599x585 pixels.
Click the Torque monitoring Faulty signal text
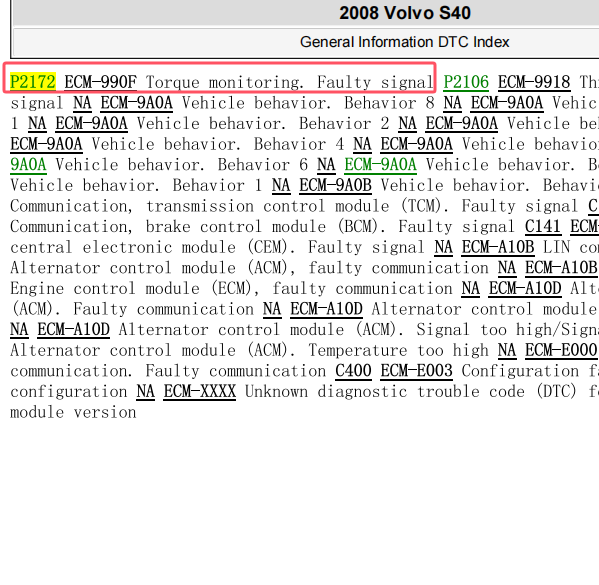pyautogui.click(x=290, y=82)
